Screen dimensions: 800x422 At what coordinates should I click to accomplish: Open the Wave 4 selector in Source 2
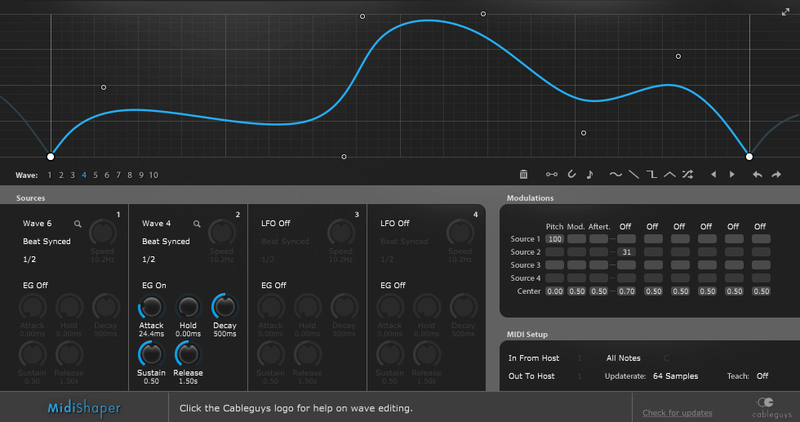point(157,224)
